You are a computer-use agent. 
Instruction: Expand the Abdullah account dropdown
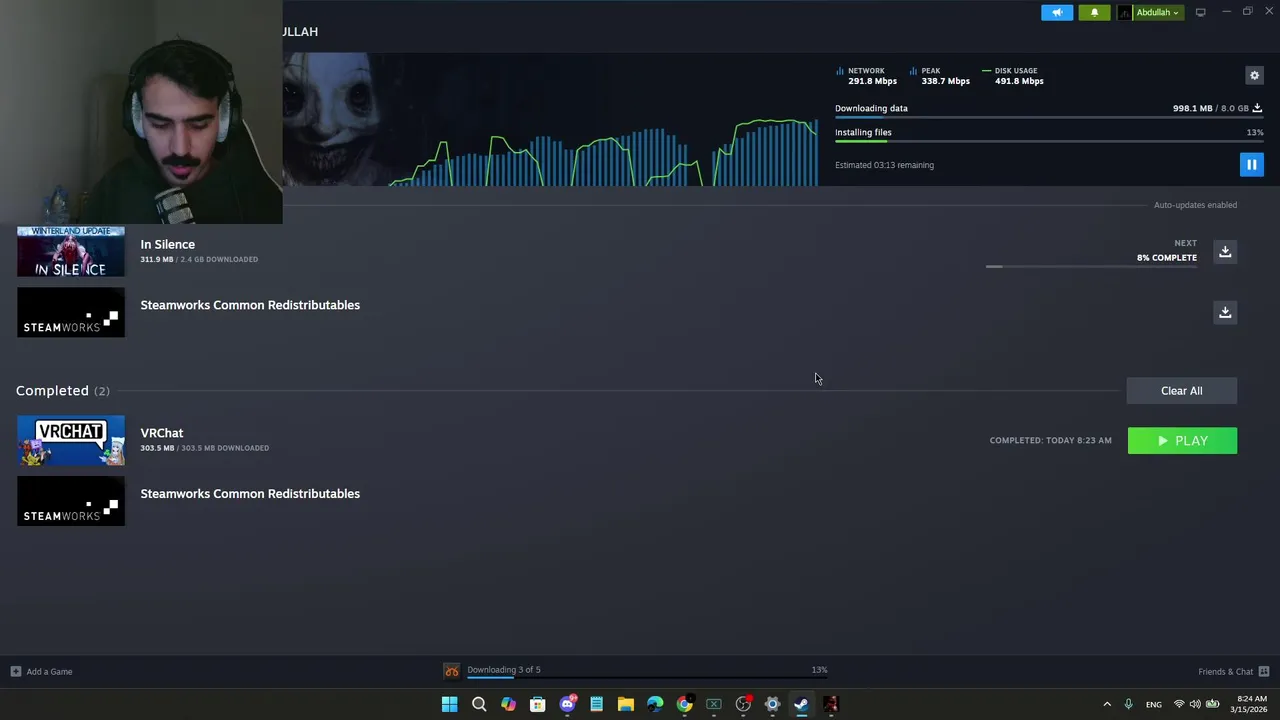point(1152,12)
